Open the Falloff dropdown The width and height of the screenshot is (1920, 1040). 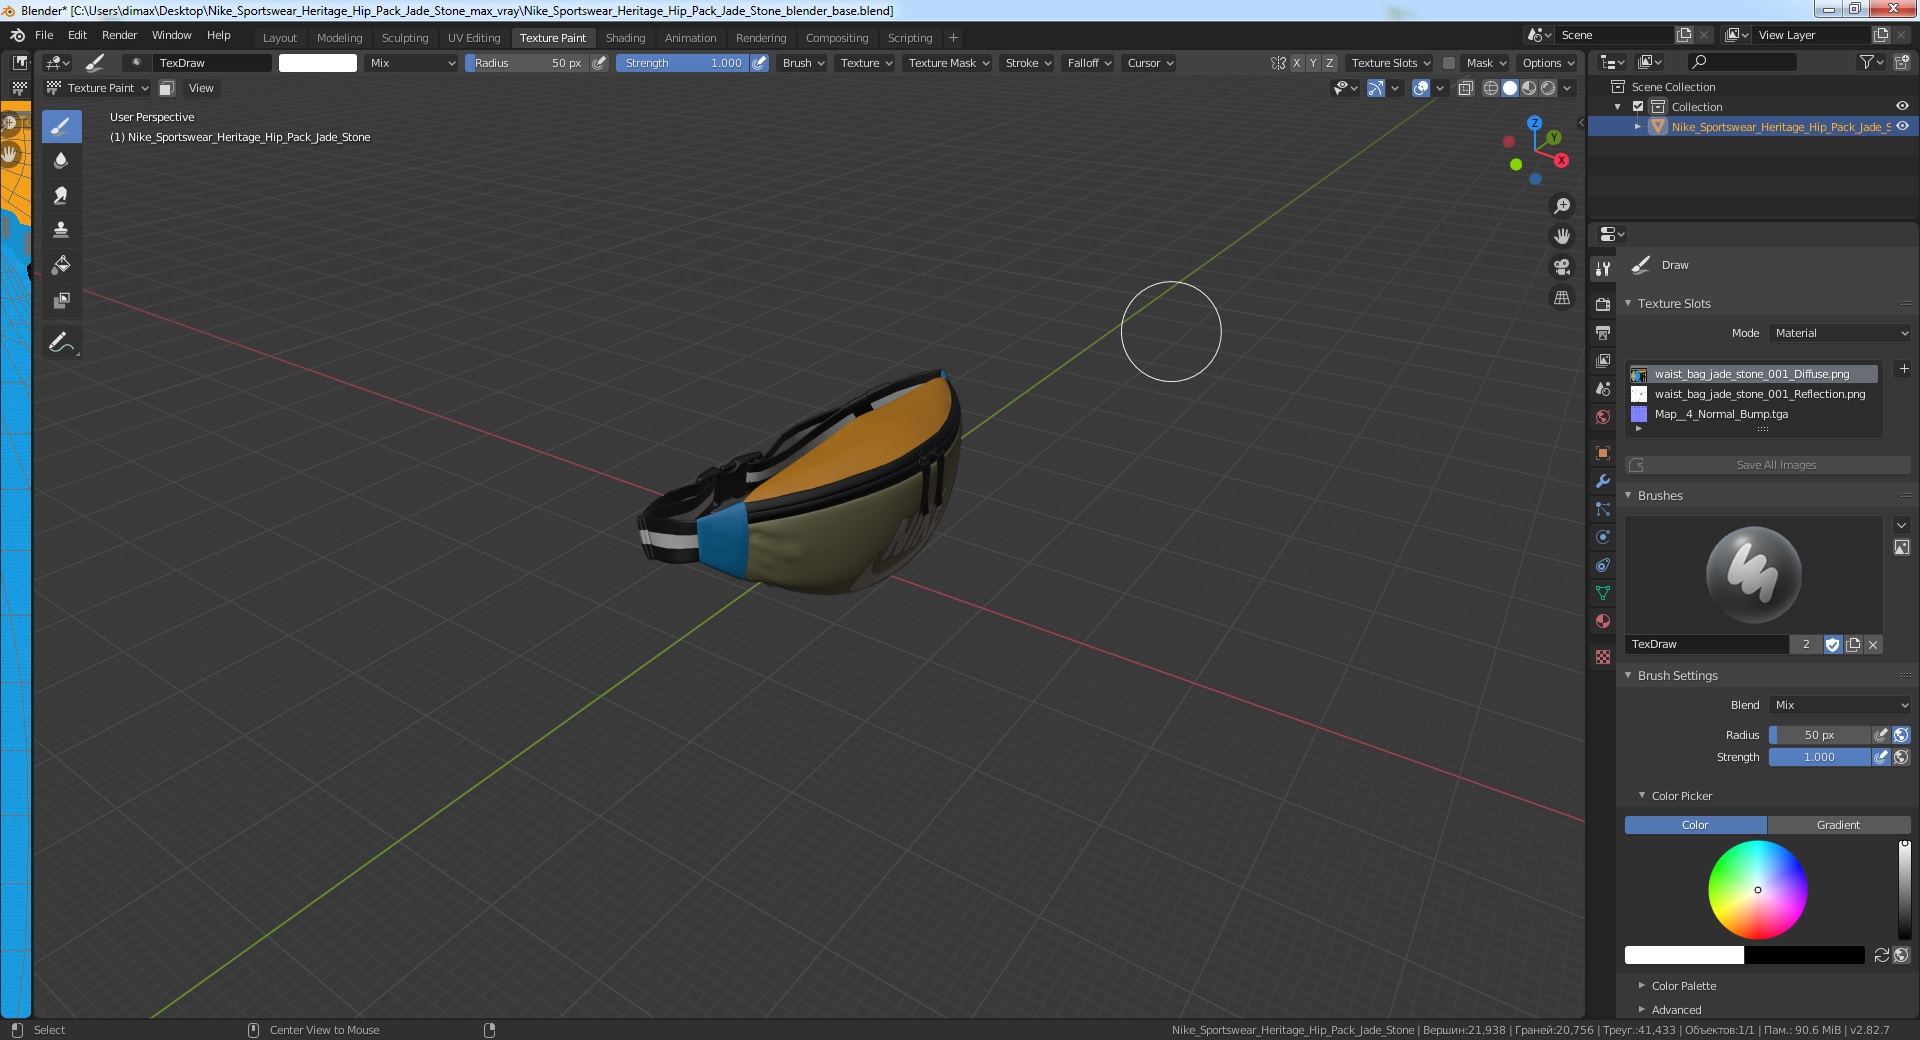pos(1089,63)
